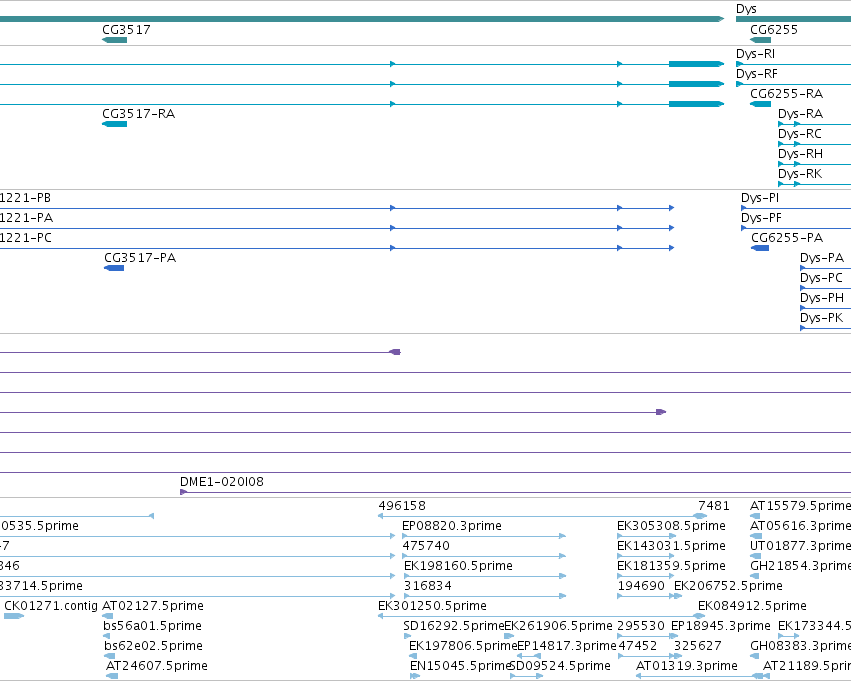Select the GH21854.3prime EST label

coord(801,567)
